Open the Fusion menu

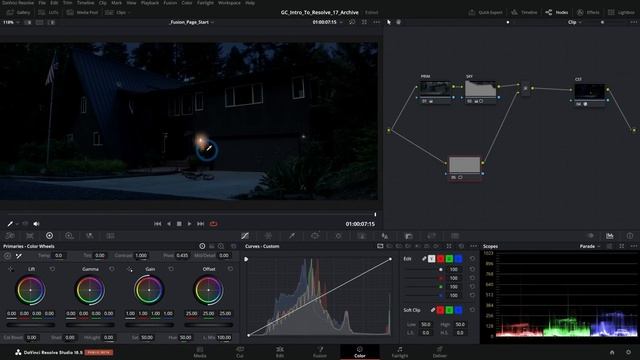coord(170,2)
